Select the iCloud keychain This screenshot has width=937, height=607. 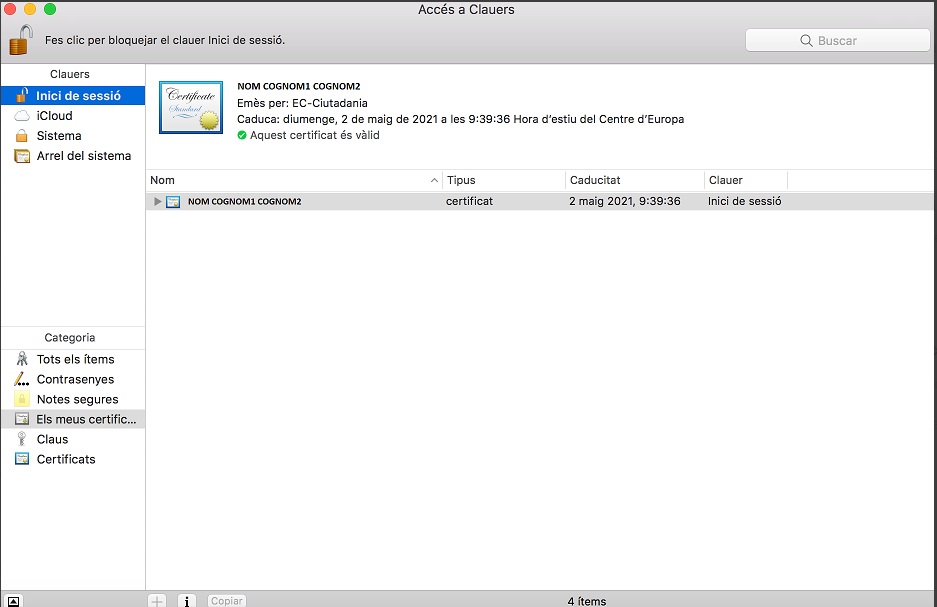pos(54,116)
